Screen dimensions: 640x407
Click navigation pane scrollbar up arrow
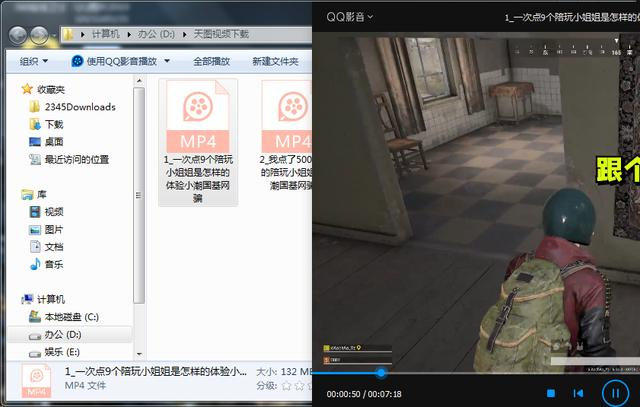coord(139,81)
